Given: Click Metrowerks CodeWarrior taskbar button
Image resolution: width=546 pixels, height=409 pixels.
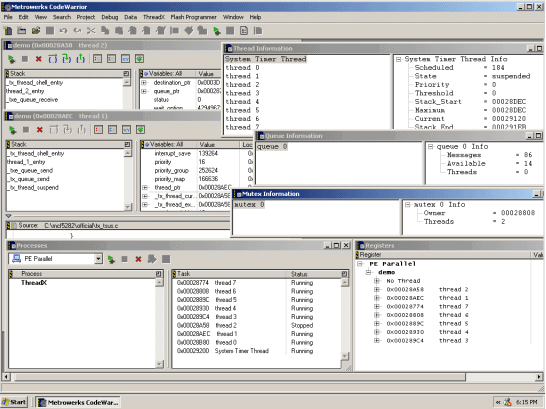Looking at the screenshot, I should pyautogui.click(x=78, y=402).
